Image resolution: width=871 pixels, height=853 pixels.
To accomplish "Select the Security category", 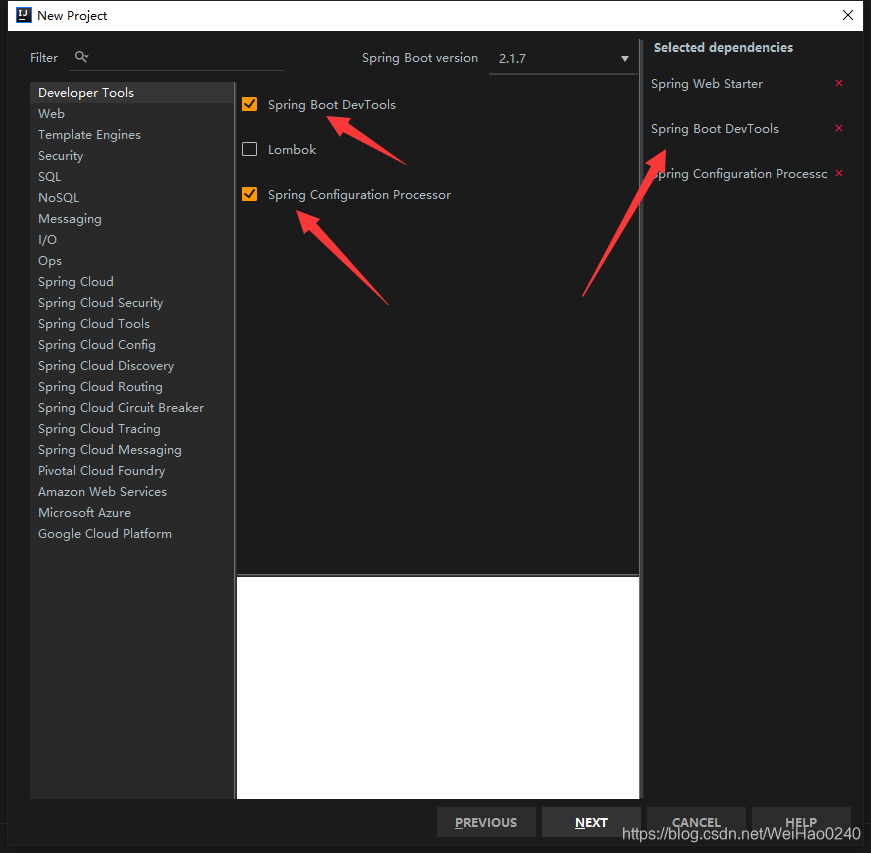I will [x=132, y=155].
